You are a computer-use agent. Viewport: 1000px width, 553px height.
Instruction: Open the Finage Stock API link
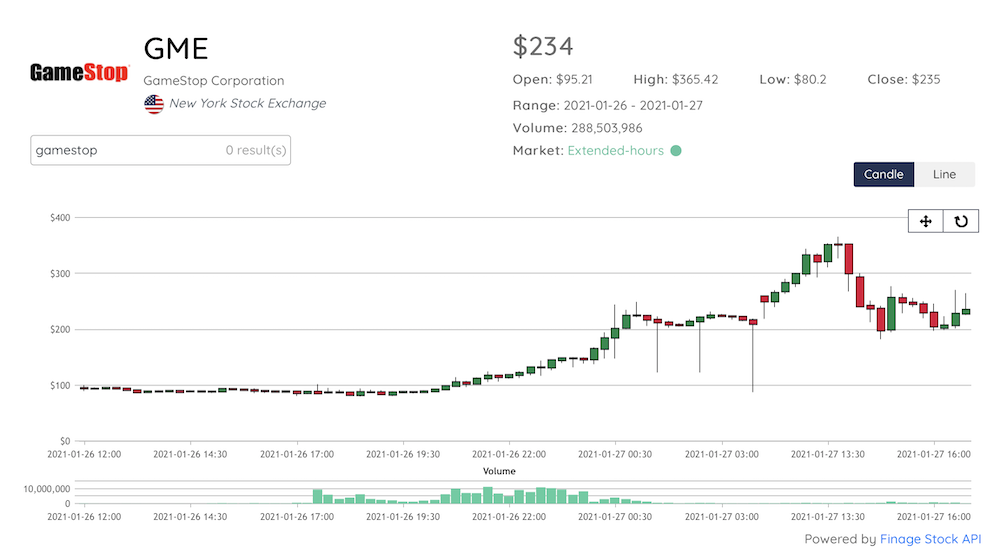930,539
